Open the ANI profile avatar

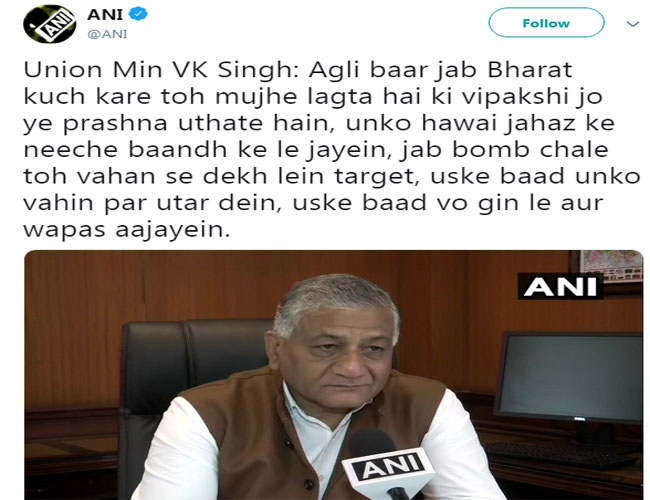tap(49, 24)
